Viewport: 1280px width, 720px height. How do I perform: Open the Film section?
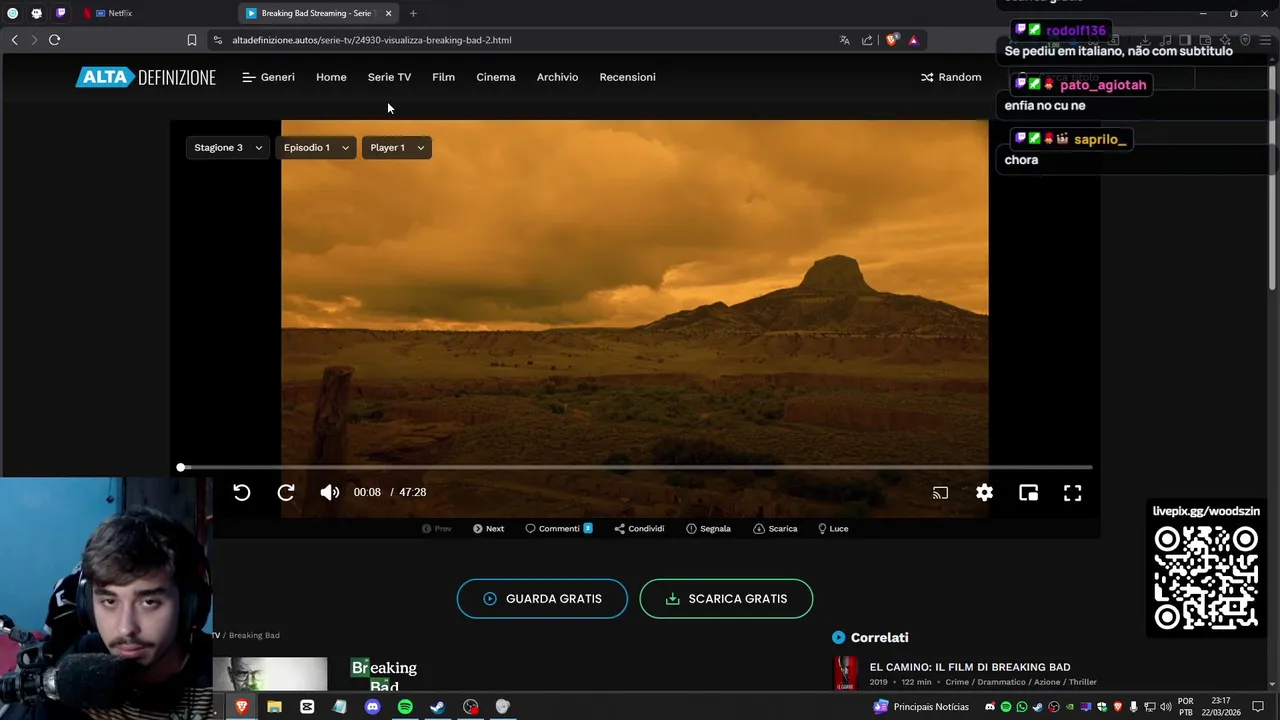[x=443, y=77]
